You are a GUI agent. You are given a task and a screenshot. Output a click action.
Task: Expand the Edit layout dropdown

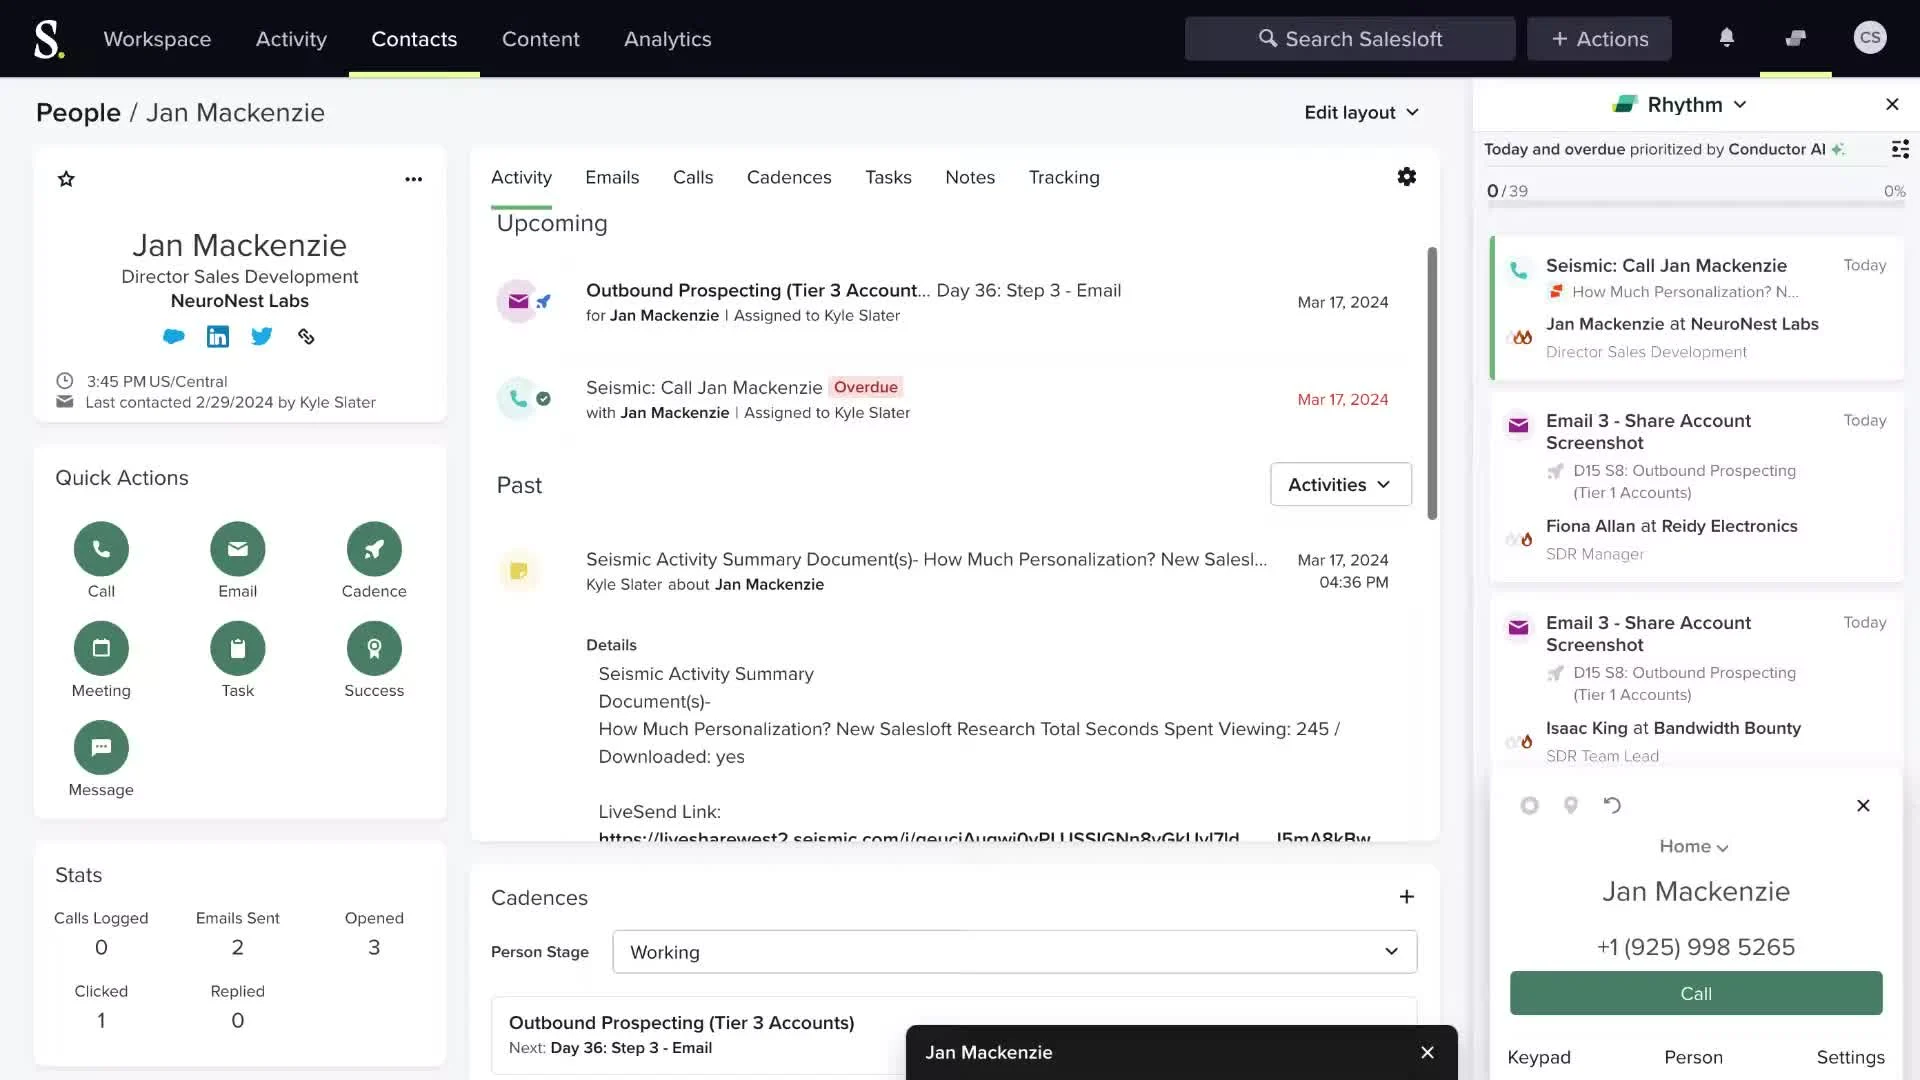1361,112
